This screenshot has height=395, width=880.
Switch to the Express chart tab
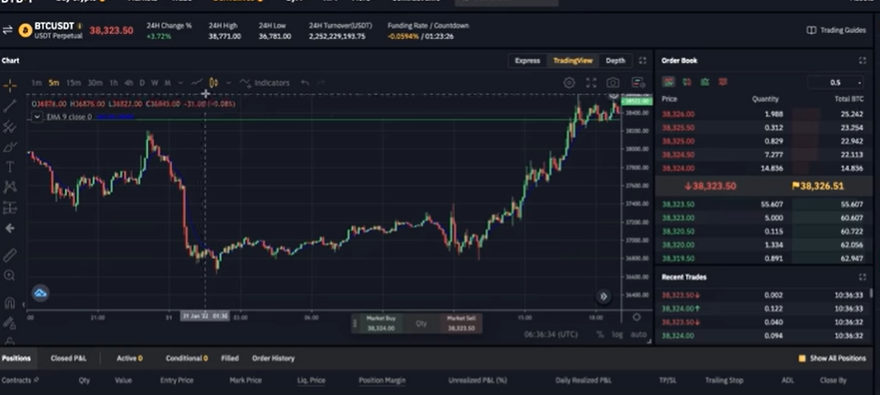[x=528, y=61]
